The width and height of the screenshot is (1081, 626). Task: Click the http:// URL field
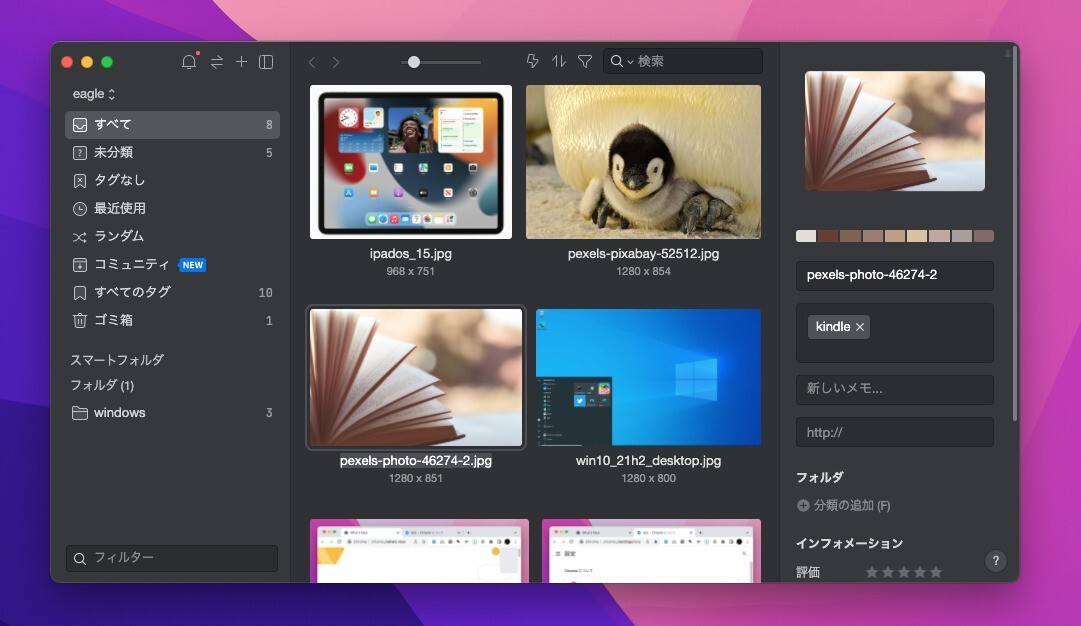pos(895,432)
